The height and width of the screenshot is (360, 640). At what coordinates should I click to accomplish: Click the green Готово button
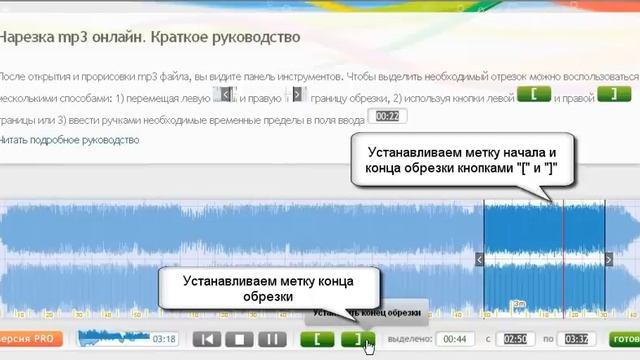point(624,339)
